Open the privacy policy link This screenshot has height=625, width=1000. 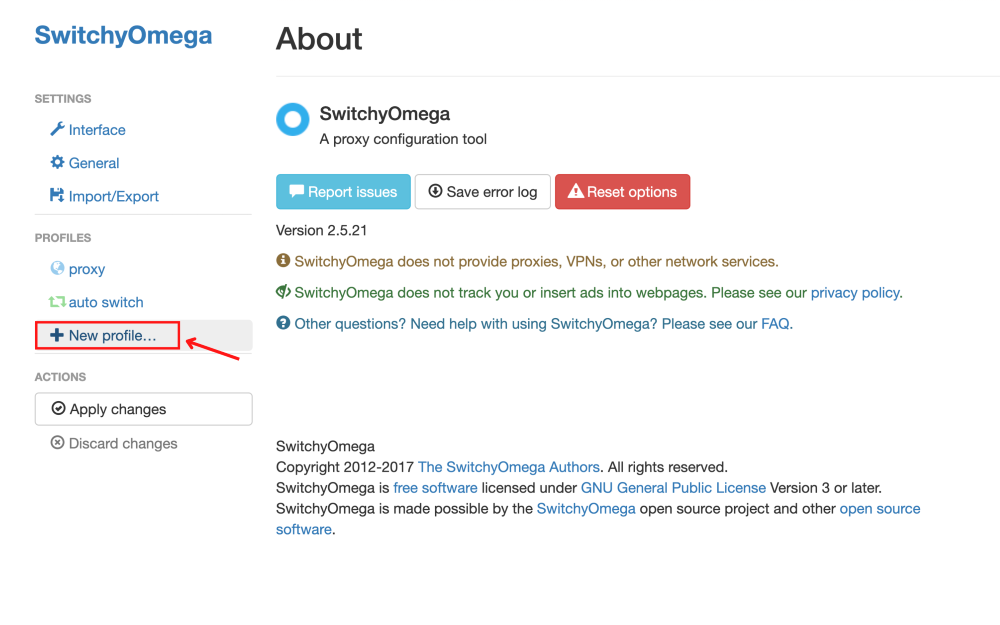coord(855,293)
